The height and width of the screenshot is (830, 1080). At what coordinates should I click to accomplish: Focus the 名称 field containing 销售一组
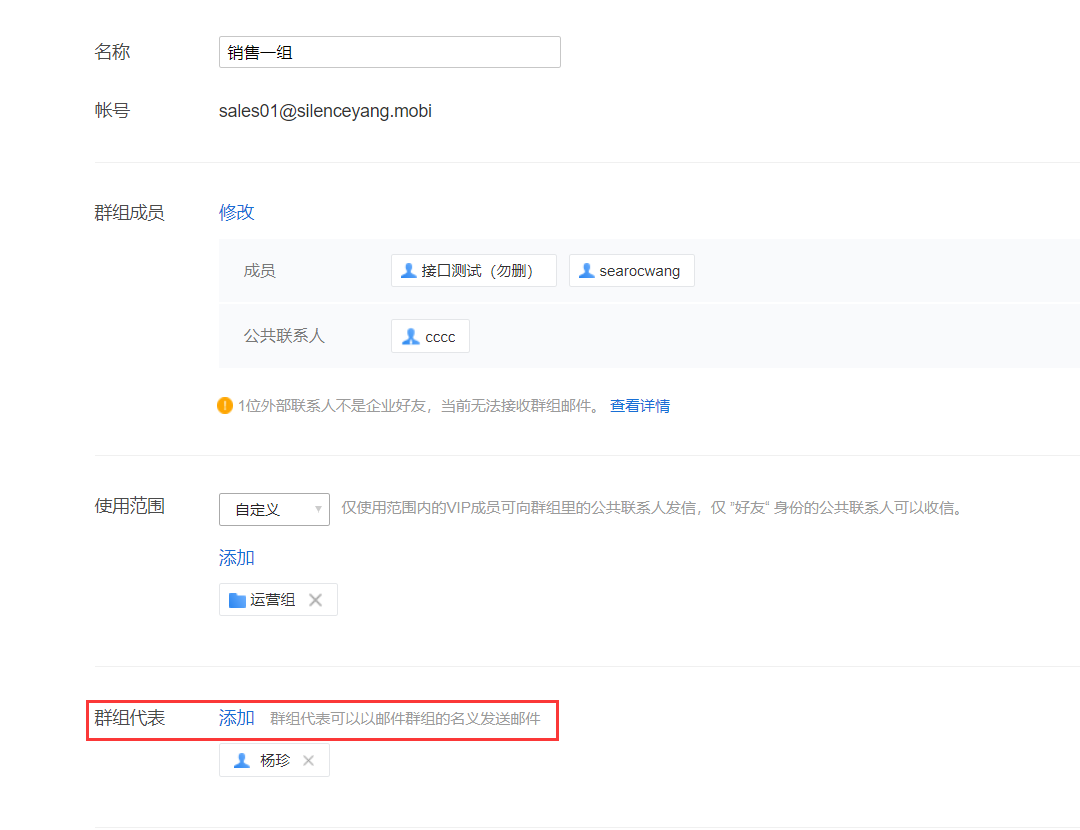point(389,52)
